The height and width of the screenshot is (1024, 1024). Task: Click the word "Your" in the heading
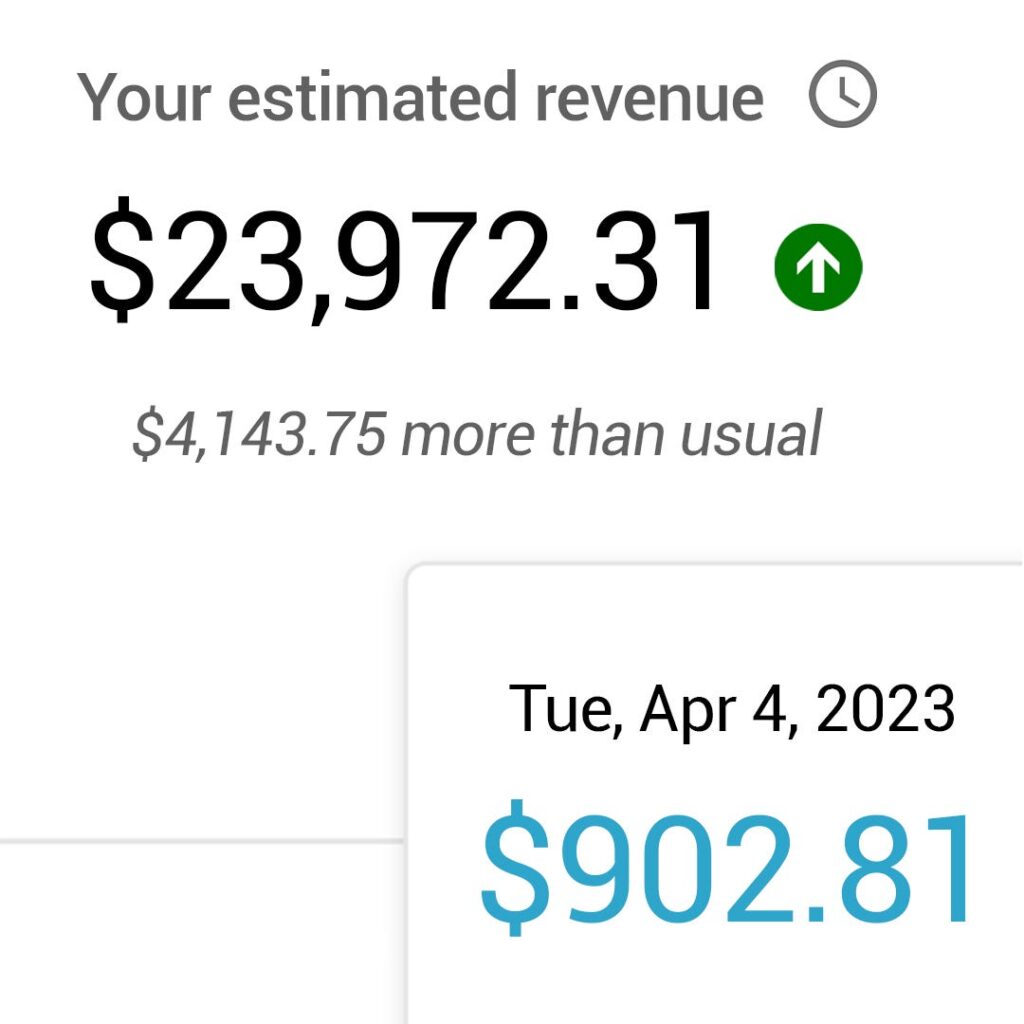144,98
